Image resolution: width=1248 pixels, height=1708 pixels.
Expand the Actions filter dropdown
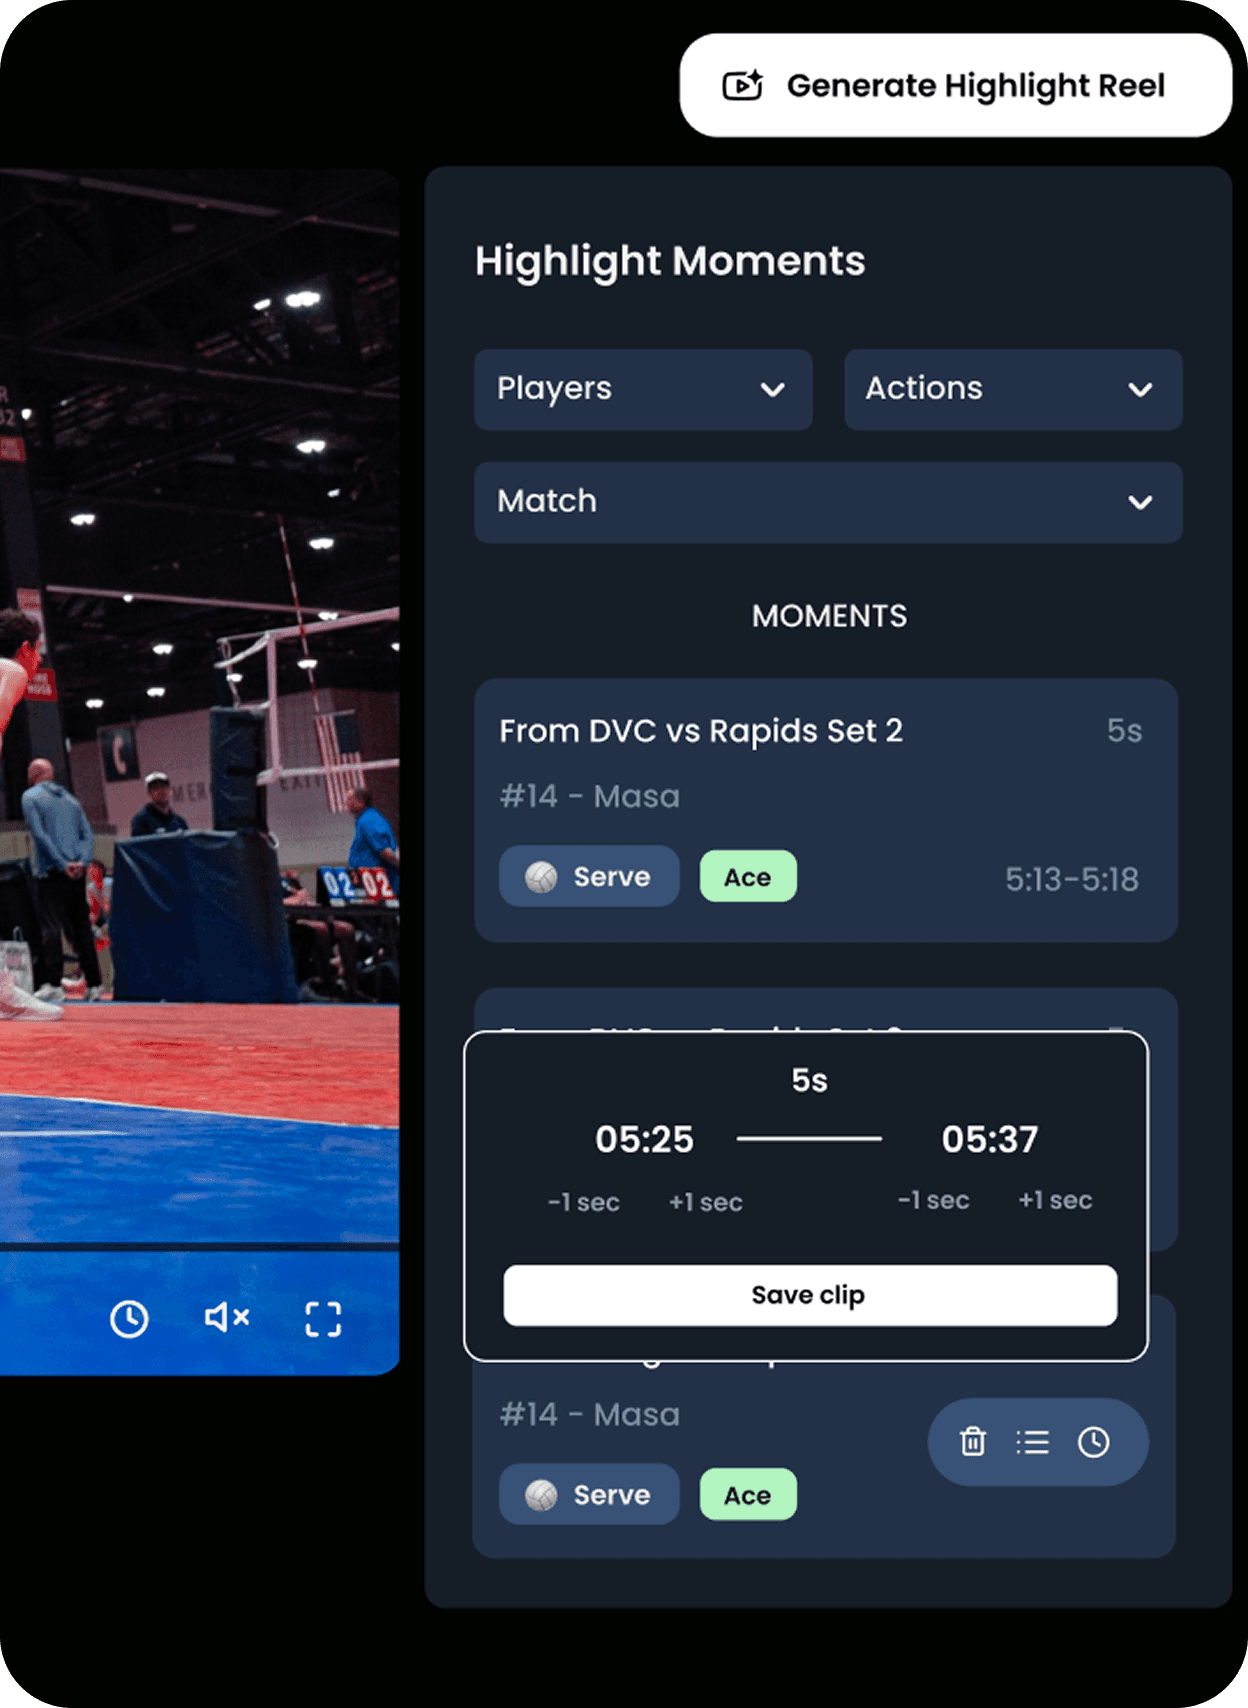coord(1013,389)
